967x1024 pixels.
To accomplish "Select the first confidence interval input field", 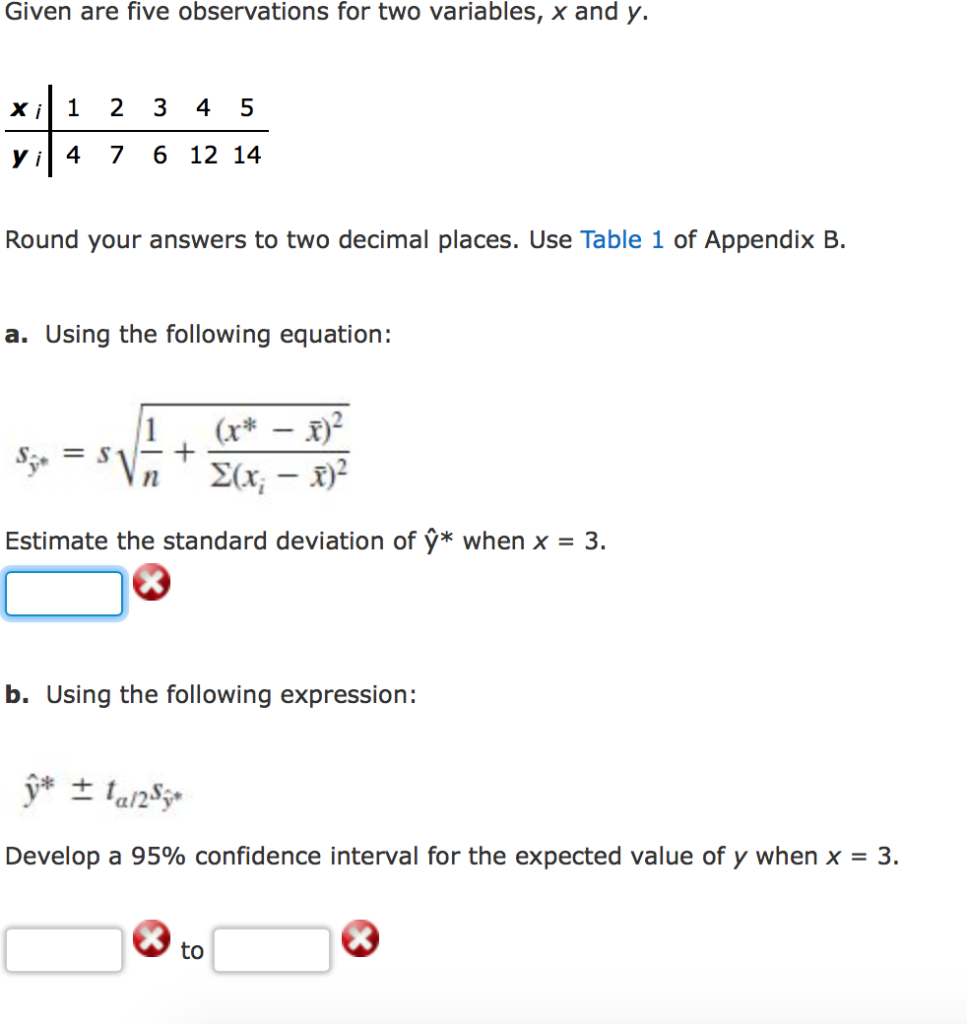I will point(64,949).
